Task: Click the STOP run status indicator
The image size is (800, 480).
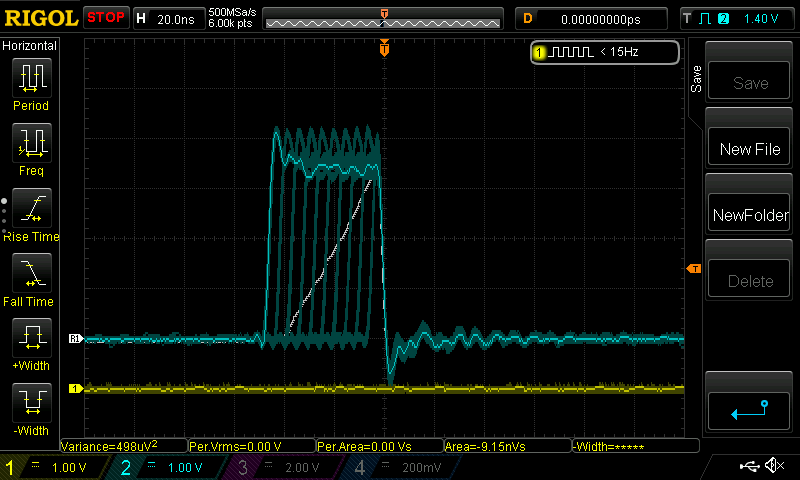Action: pyautogui.click(x=106, y=18)
